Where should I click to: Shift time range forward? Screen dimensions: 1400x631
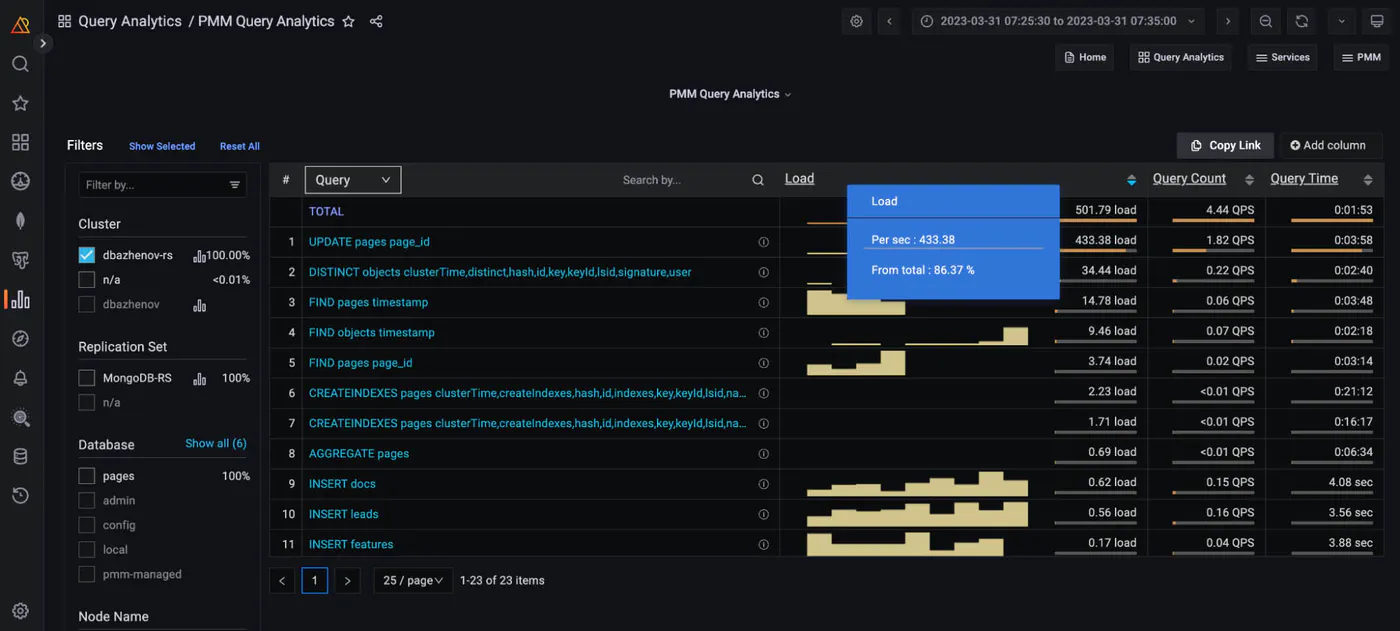[x=1228, y=21]
